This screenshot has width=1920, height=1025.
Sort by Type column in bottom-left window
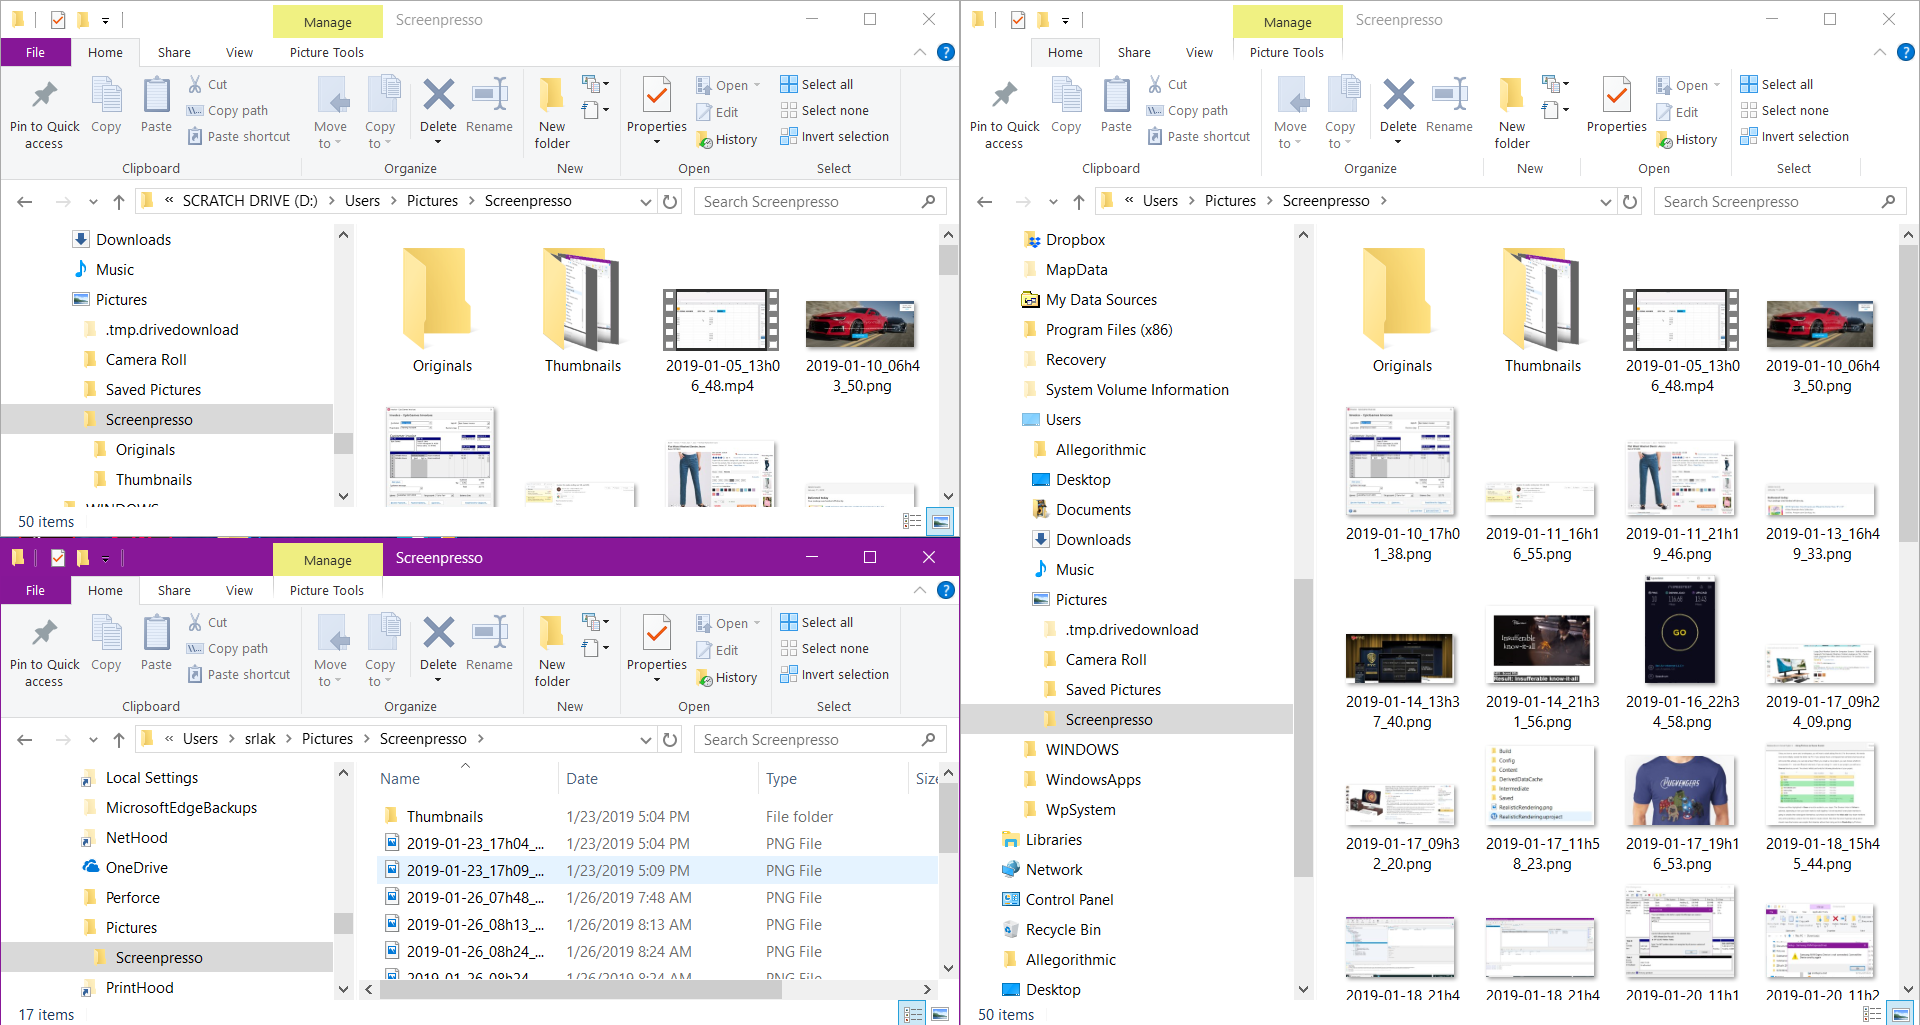click(x=832, y=779)
